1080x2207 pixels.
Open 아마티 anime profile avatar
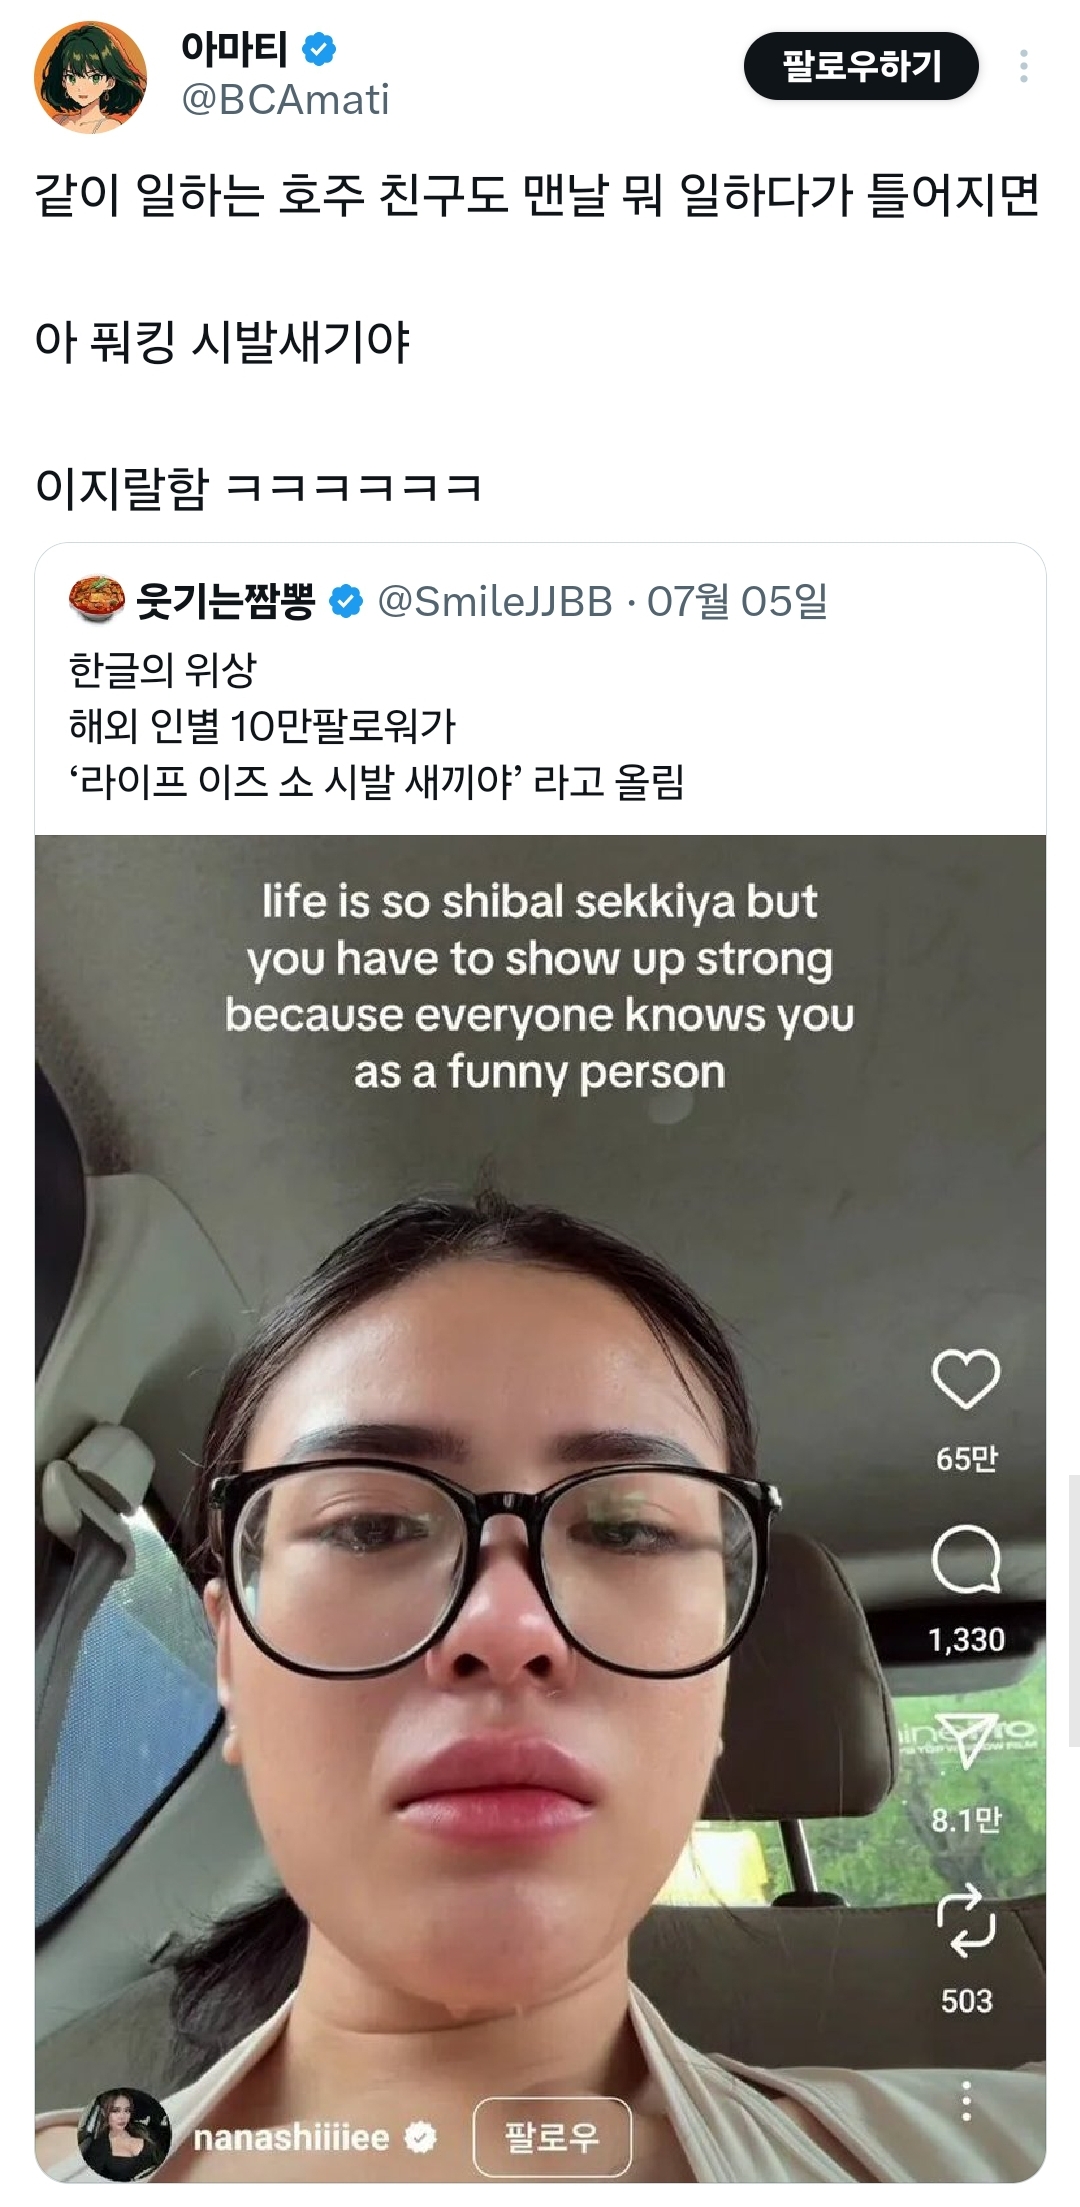pyautogui.click(x=90, y=78)
